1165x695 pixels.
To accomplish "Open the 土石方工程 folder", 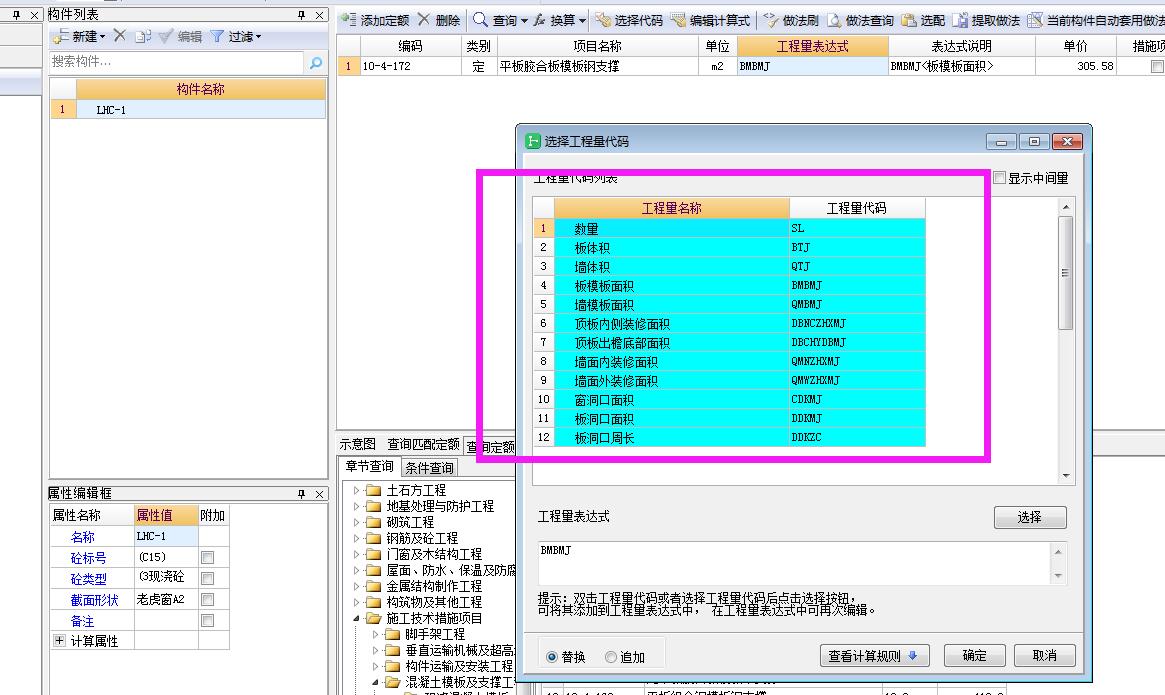I will click(374, 490).
